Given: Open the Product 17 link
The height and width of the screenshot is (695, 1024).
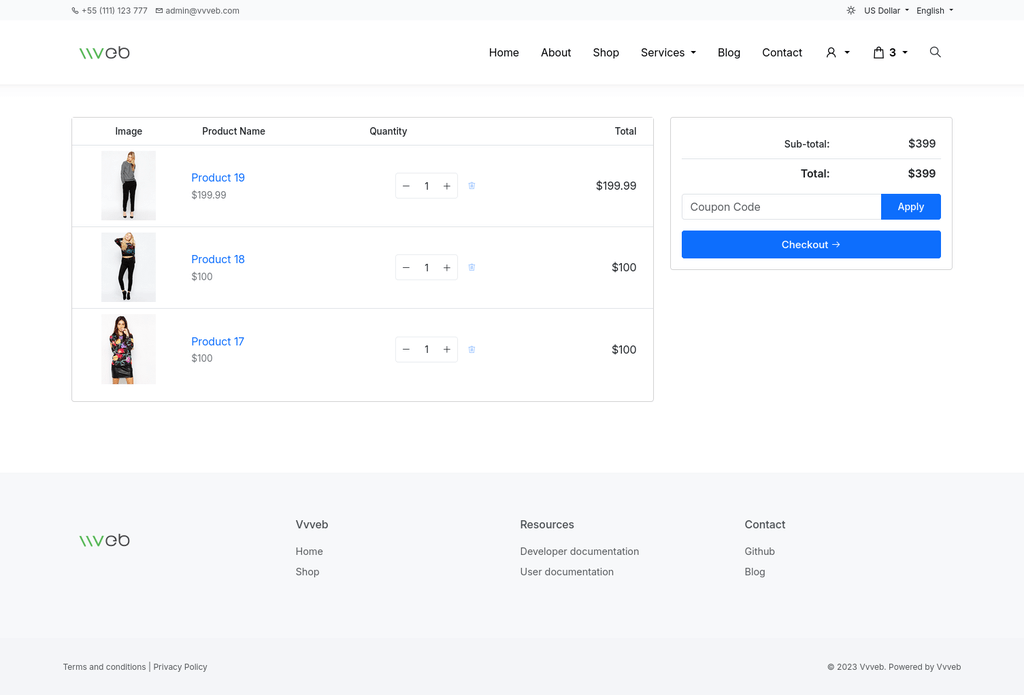Looking at the screenshot, I should coord(217,342).
